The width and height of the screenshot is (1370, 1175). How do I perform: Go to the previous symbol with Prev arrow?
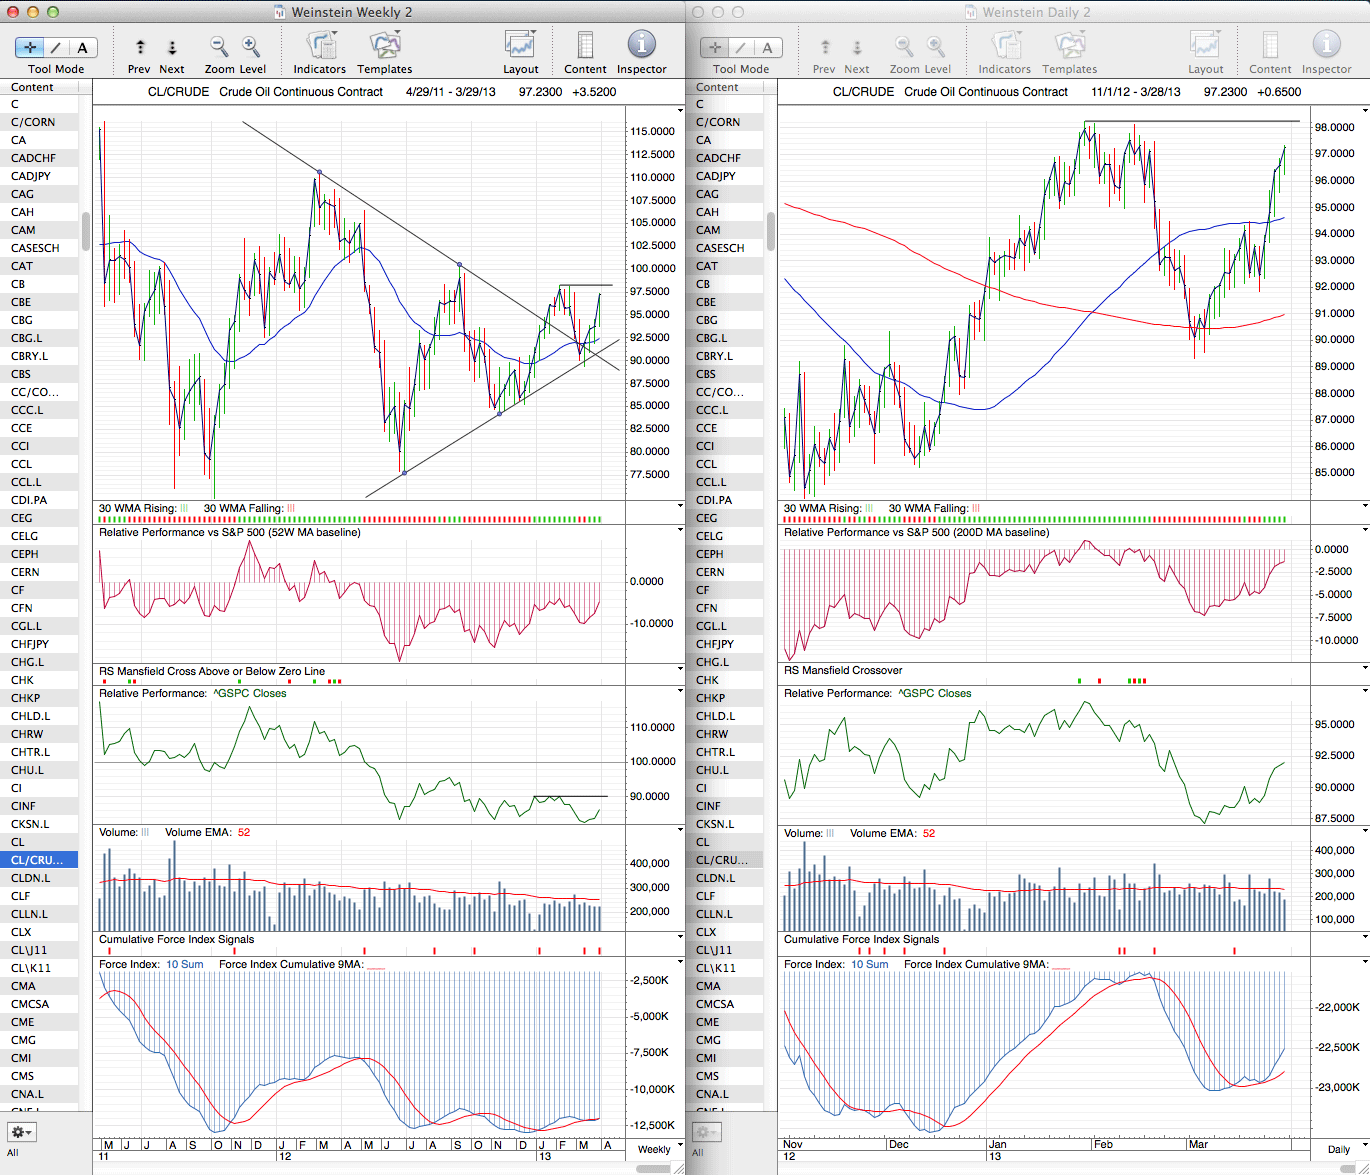click(140, 47)
